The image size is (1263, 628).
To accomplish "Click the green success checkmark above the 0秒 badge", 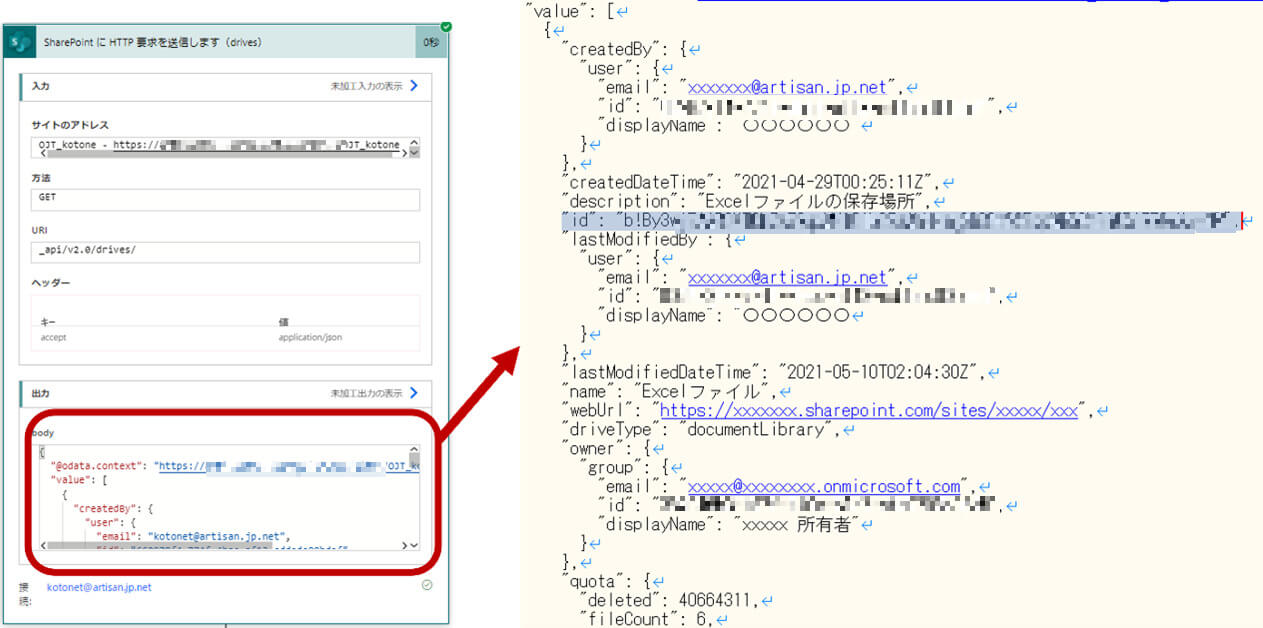I will pos(446,26).
